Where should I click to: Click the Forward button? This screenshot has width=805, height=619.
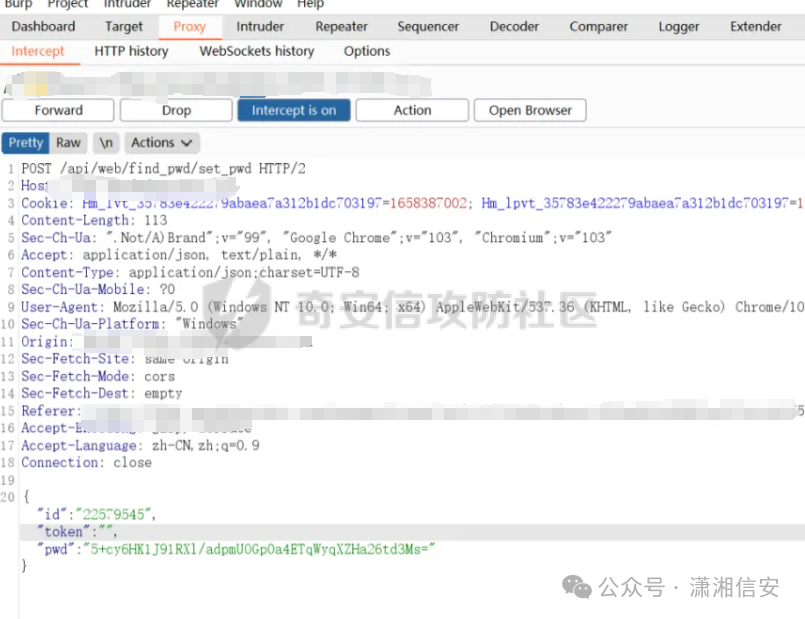58,110
